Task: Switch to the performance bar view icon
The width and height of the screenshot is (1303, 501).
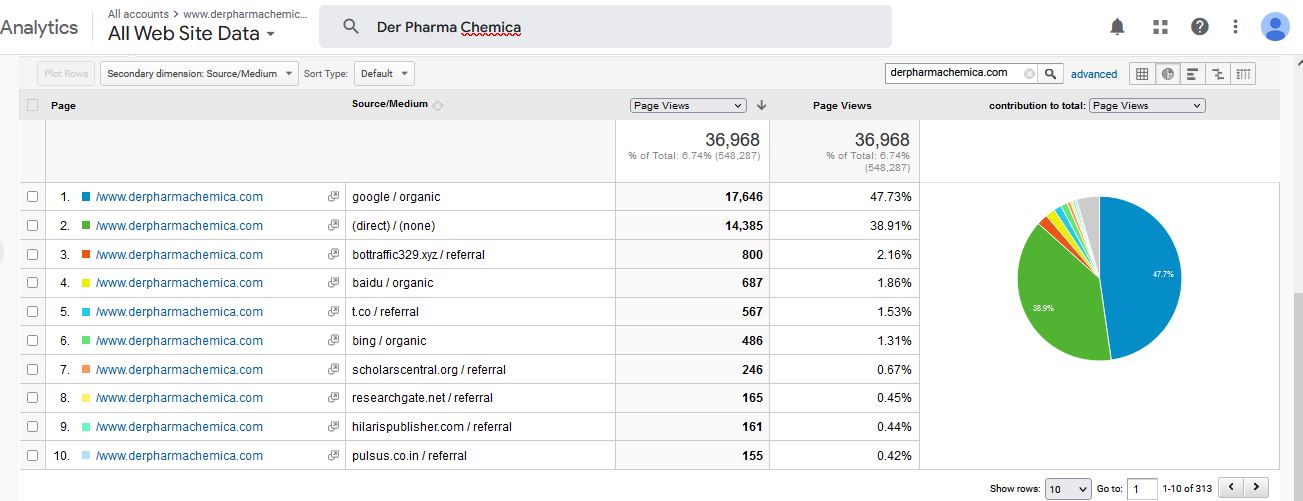Action: tap(1192, 74)
